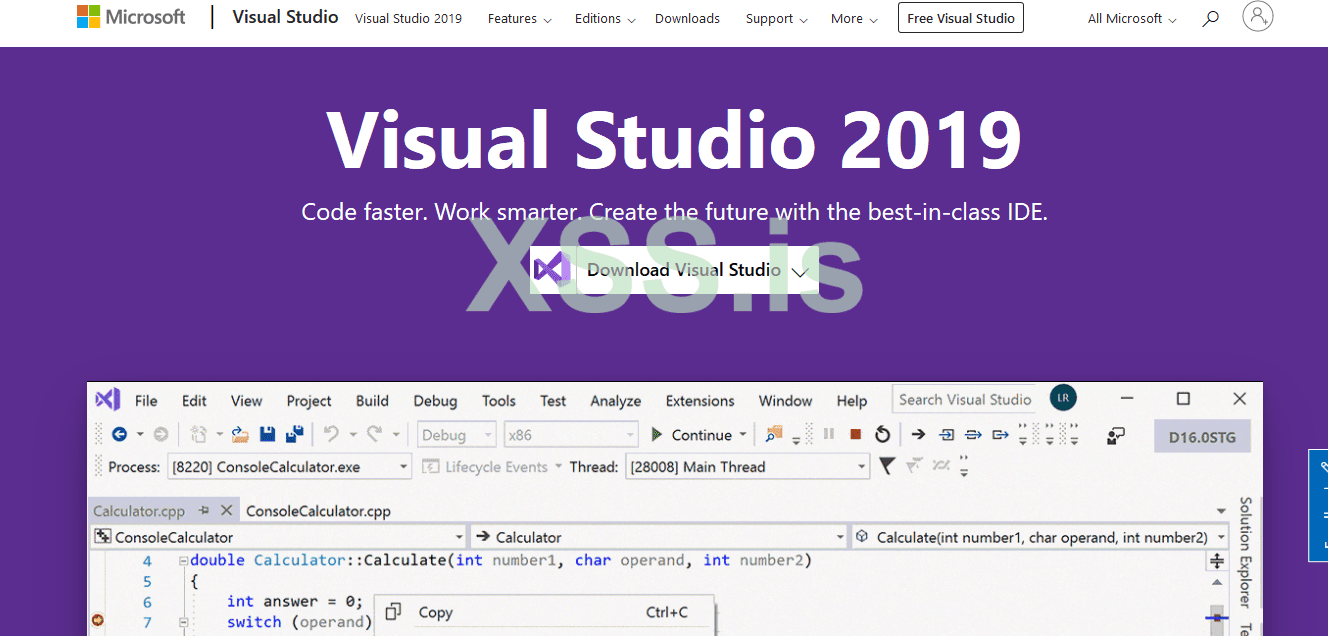Screen dimensions: 1328x636
Task: Expand the Main Thread dropdown
Action: click(x=861, y=467)
